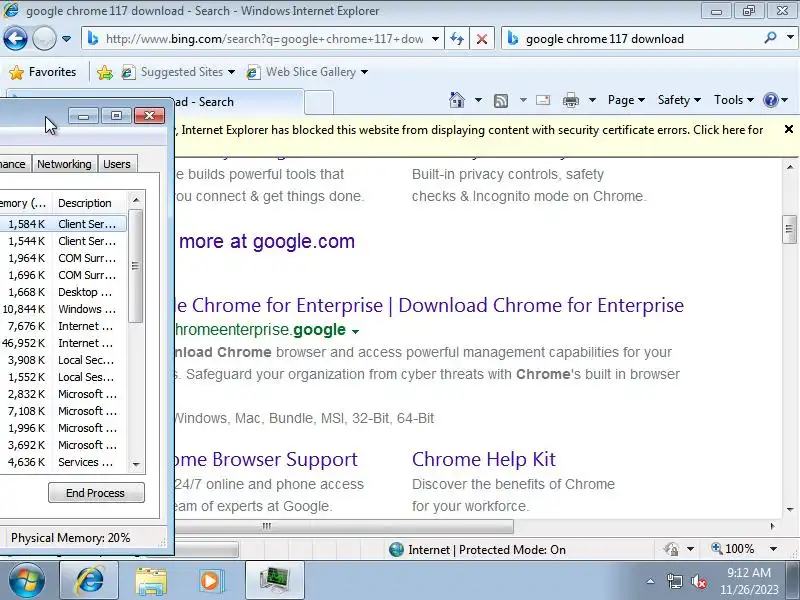Viewport: 800px width, 600px height.
Task: Run search with the magnifier icon
Action: point(770,38)
